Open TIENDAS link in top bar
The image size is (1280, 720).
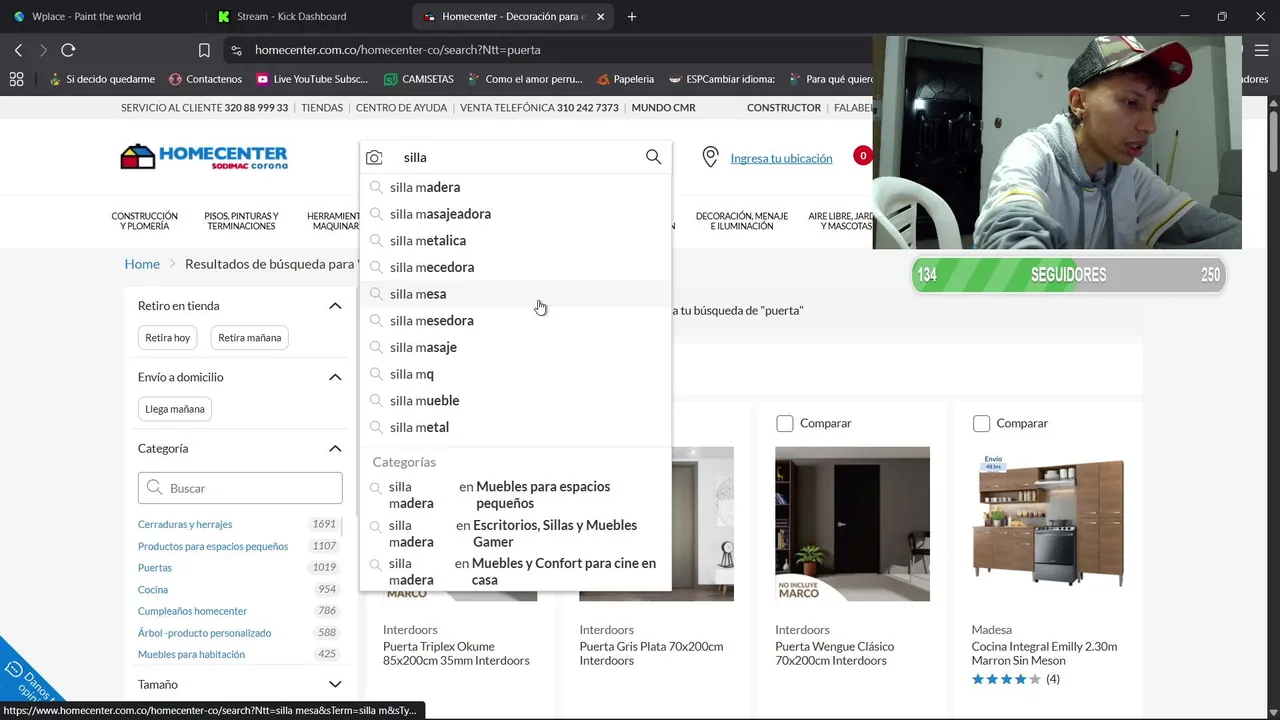click(x=322, y=108)
